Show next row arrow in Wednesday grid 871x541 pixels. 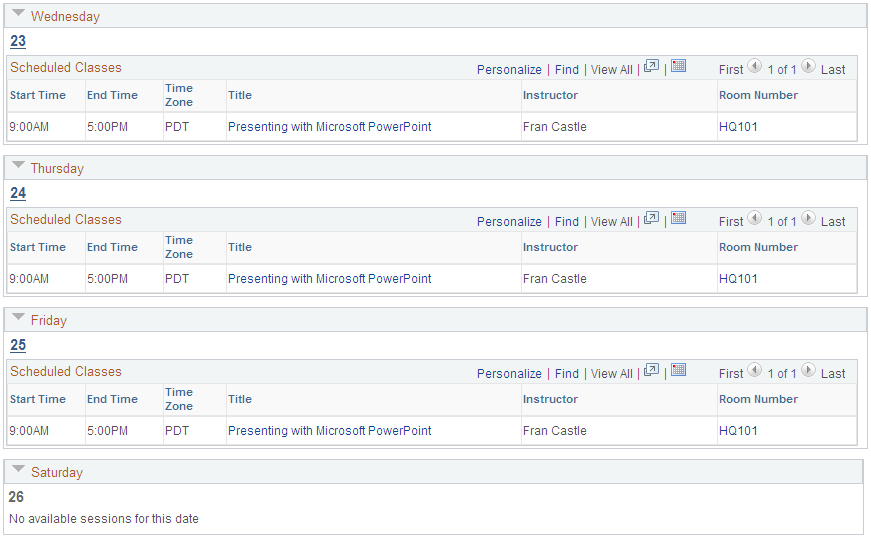point(808,66)
